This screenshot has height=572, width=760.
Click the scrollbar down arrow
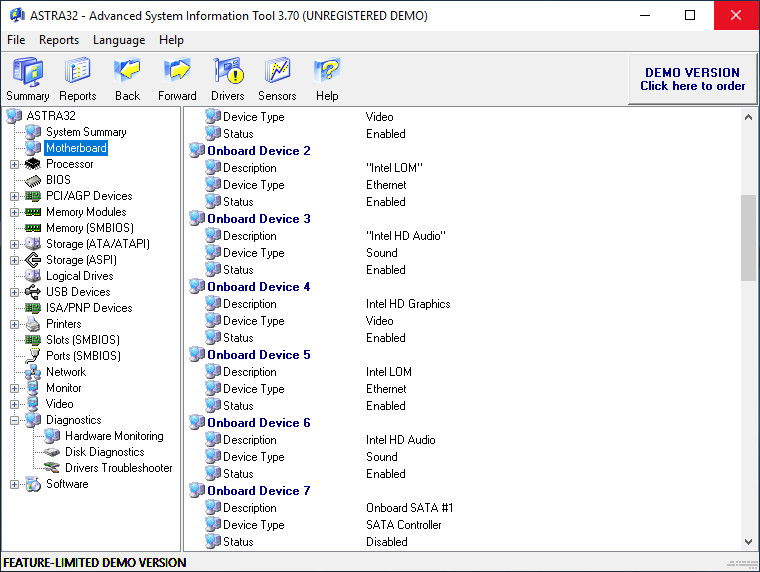pos(748,541)
